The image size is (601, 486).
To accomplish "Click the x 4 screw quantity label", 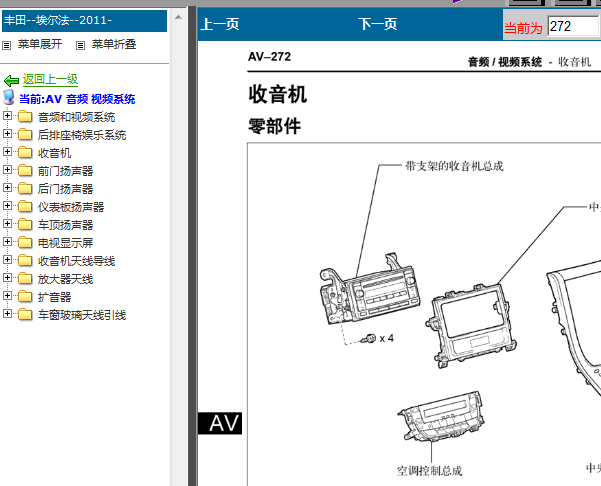I will 386,338.
